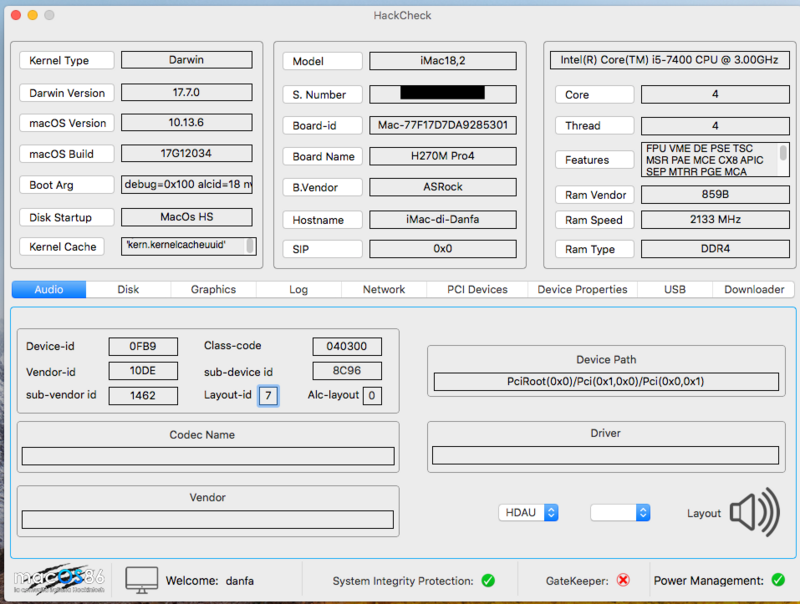Viewport: 800px width, 604px height.
Task: Click System Integrity Protection green checkmark
Action: pyautogui.click(x=488, y=580)
